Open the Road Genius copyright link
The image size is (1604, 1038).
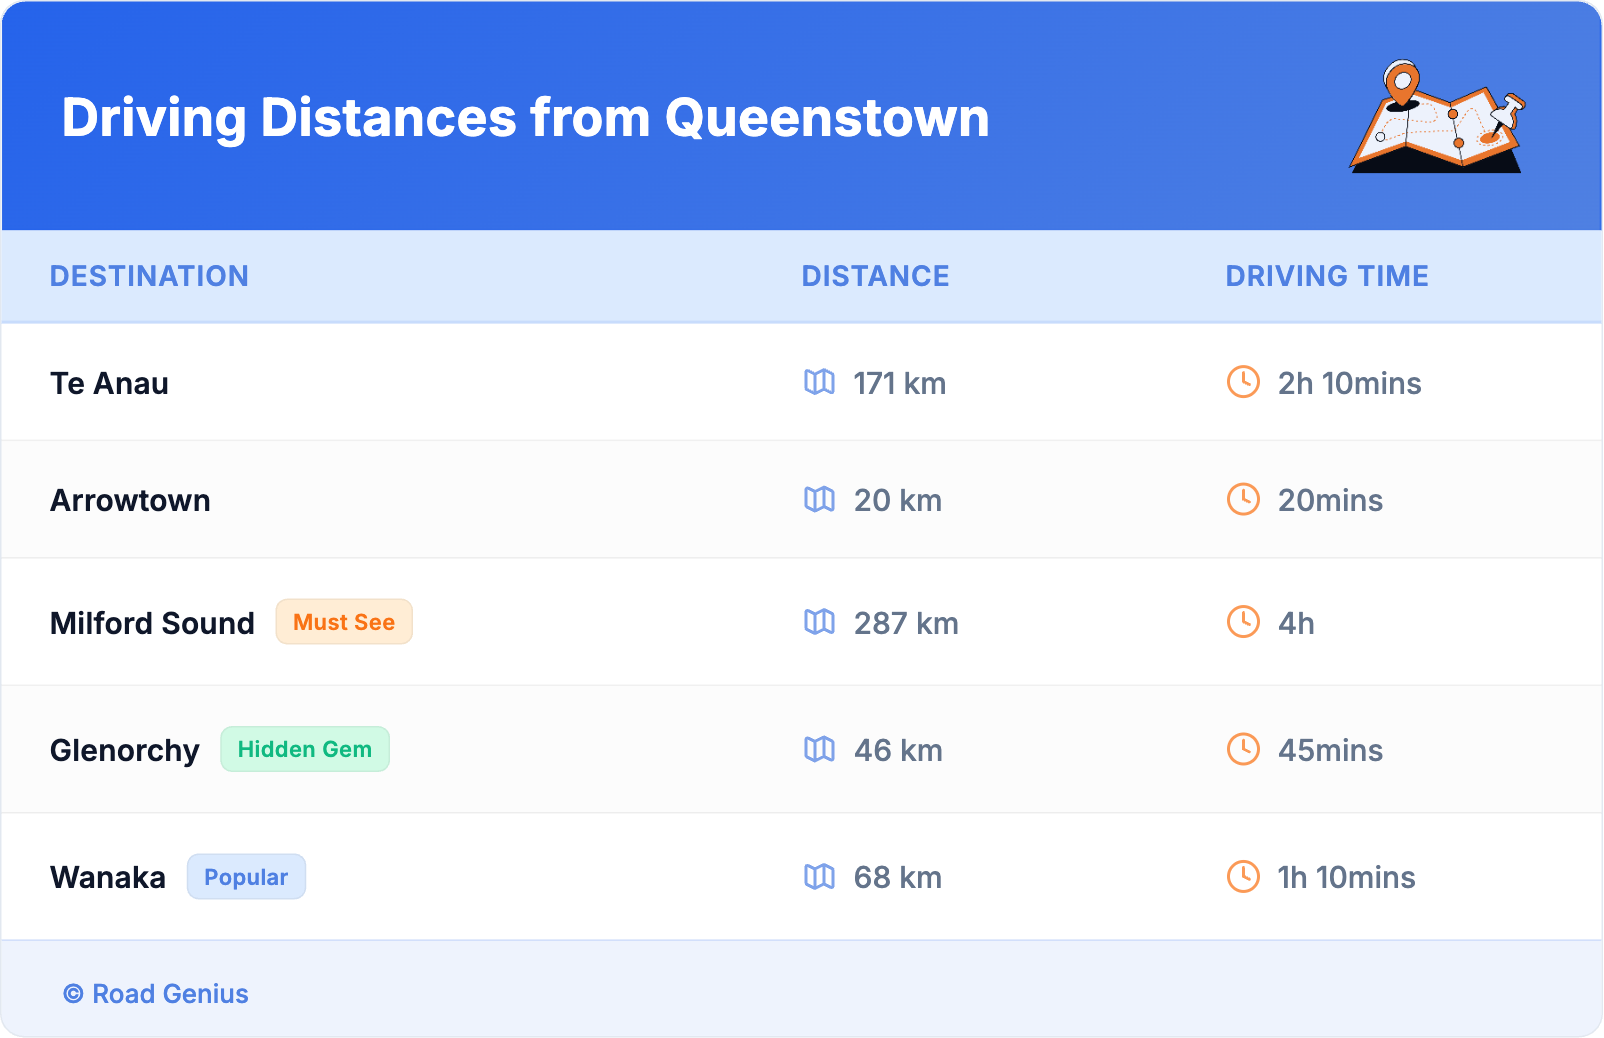157,994
